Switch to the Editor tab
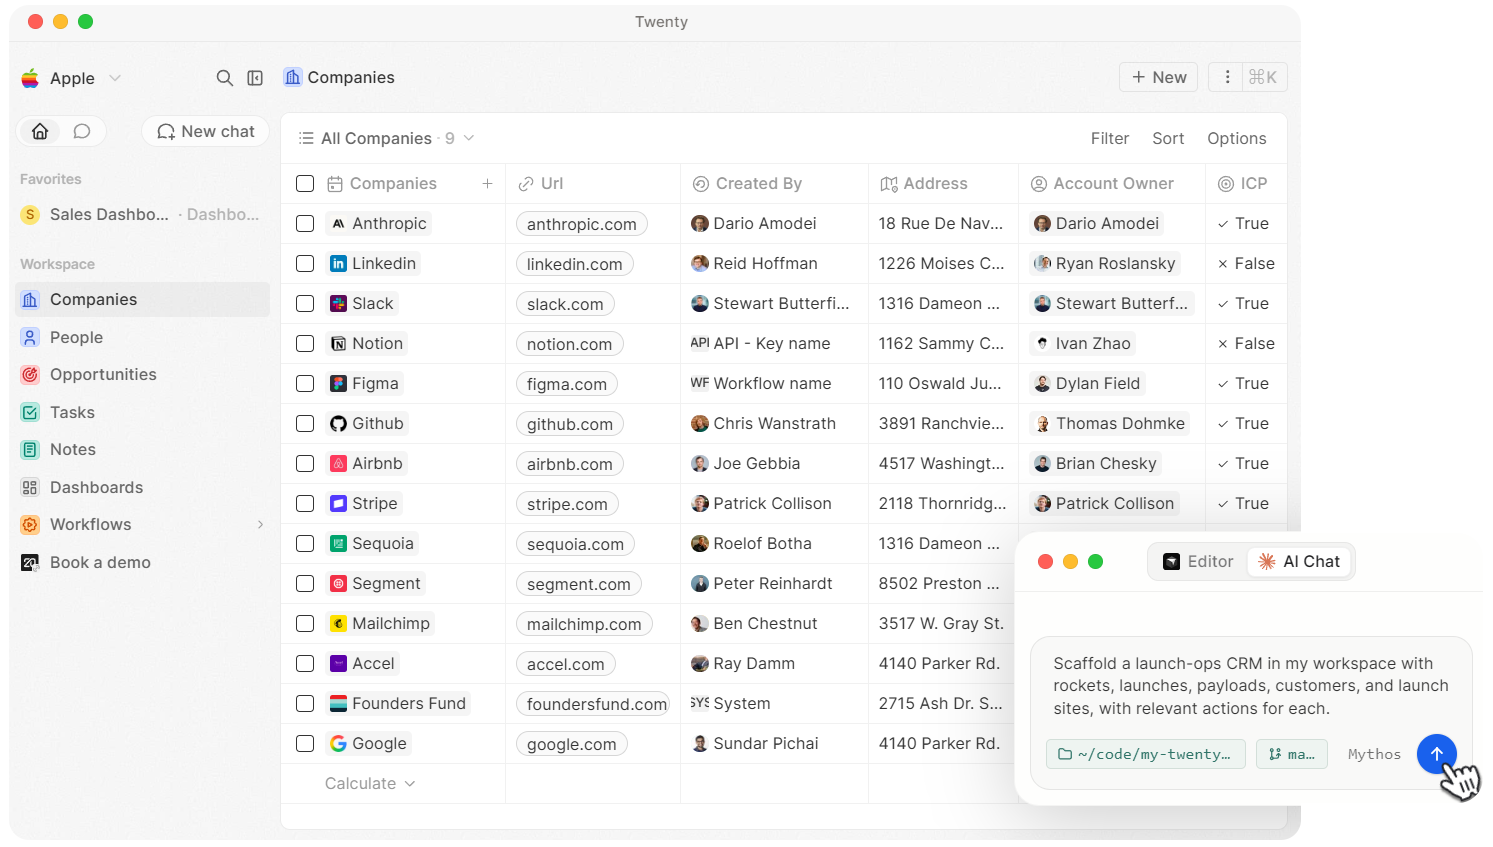Screen dimensions: 1493x847 point(1198,562)
